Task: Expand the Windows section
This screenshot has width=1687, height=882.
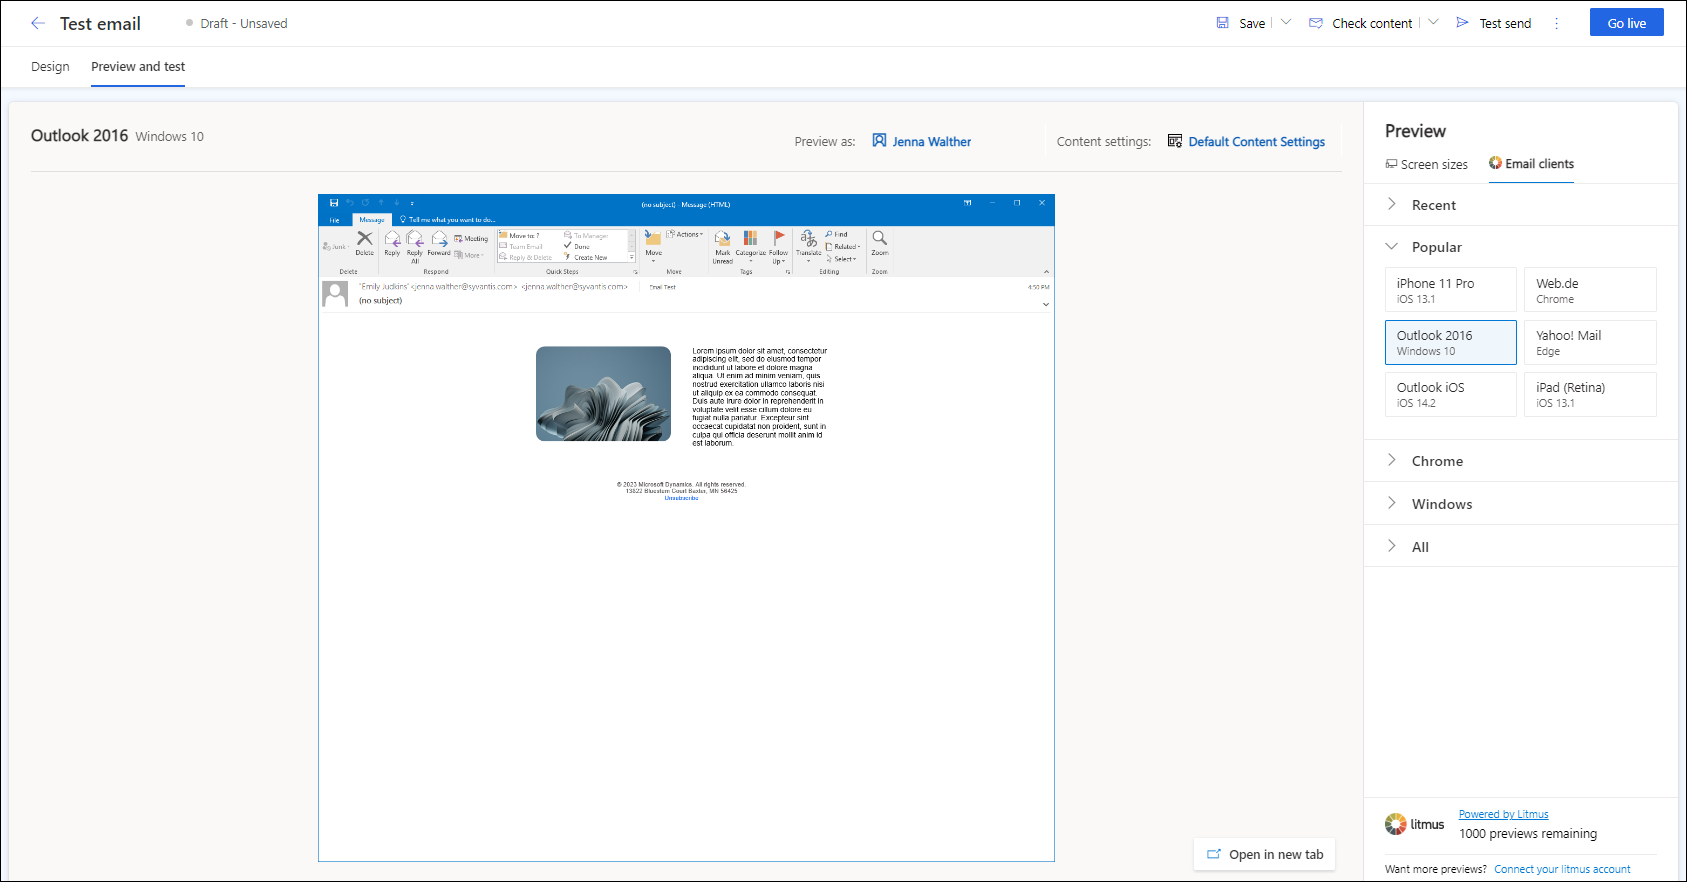Action: coord(1521,504)
